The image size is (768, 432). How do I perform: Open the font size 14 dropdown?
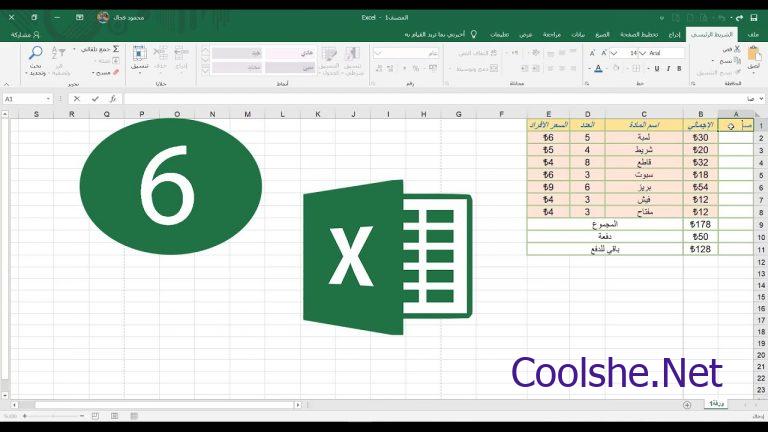tap(614, 53)
